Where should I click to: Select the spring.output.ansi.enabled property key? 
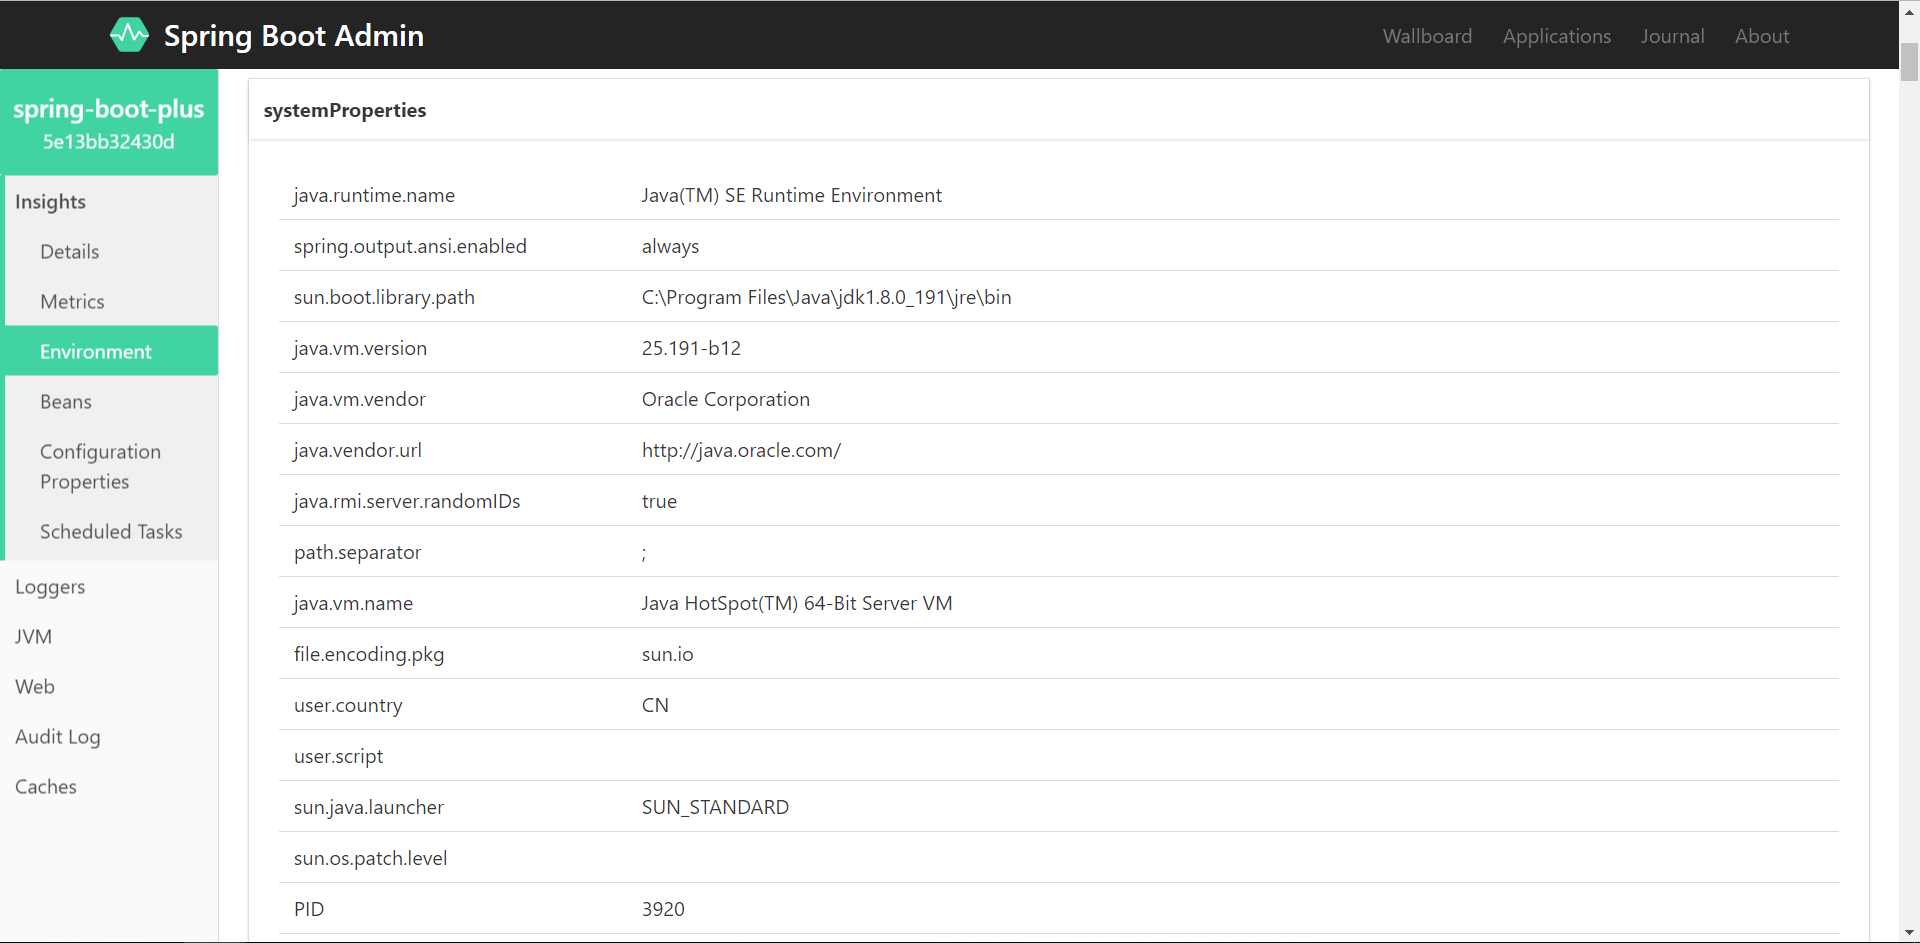410,246
